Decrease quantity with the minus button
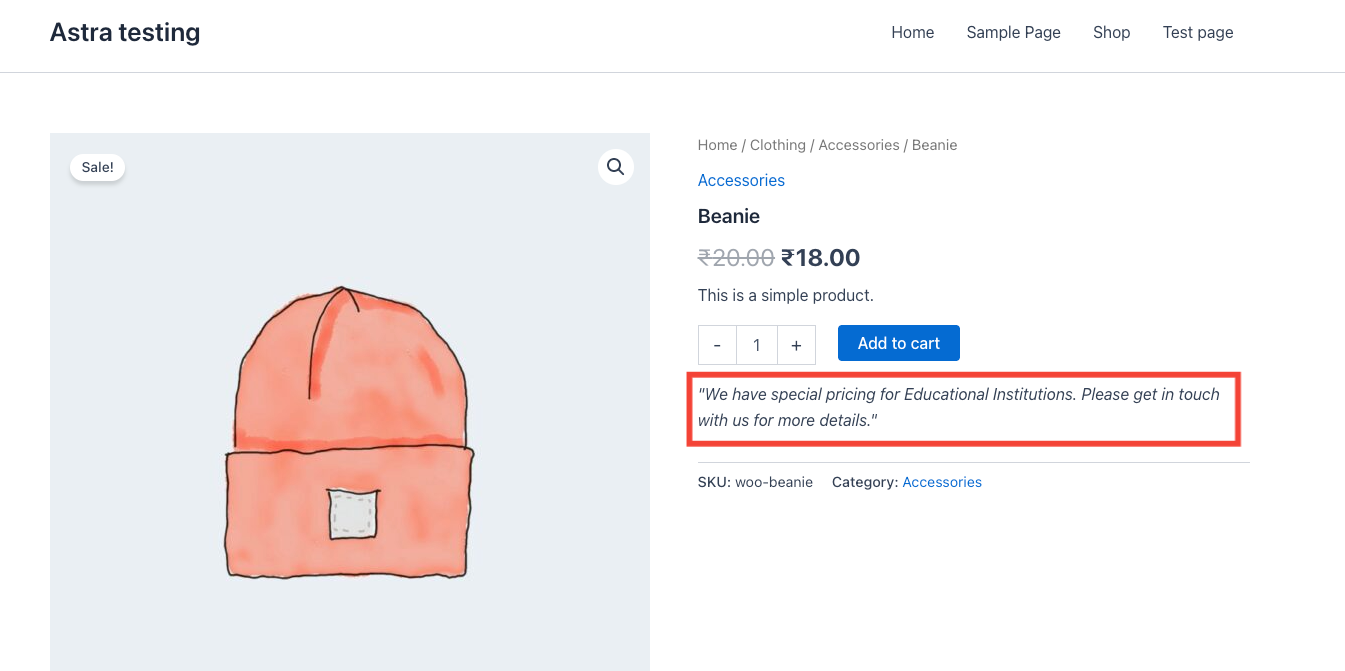 point(717,345)
